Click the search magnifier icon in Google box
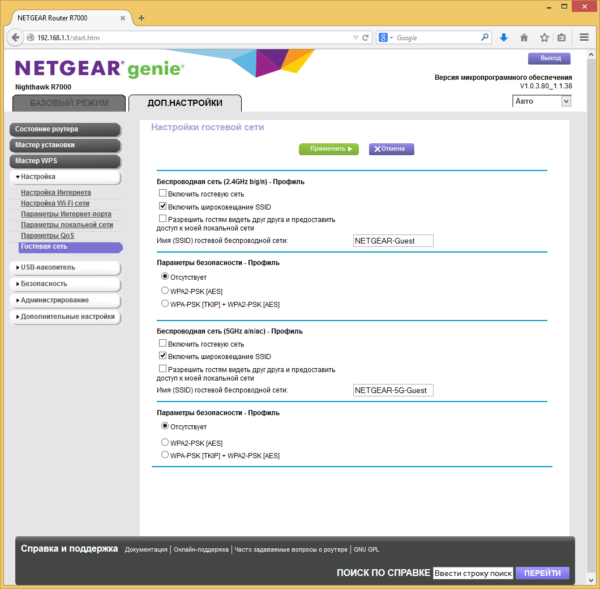The width and height of the screenshot is (600, 589). [x=484, y=38]
